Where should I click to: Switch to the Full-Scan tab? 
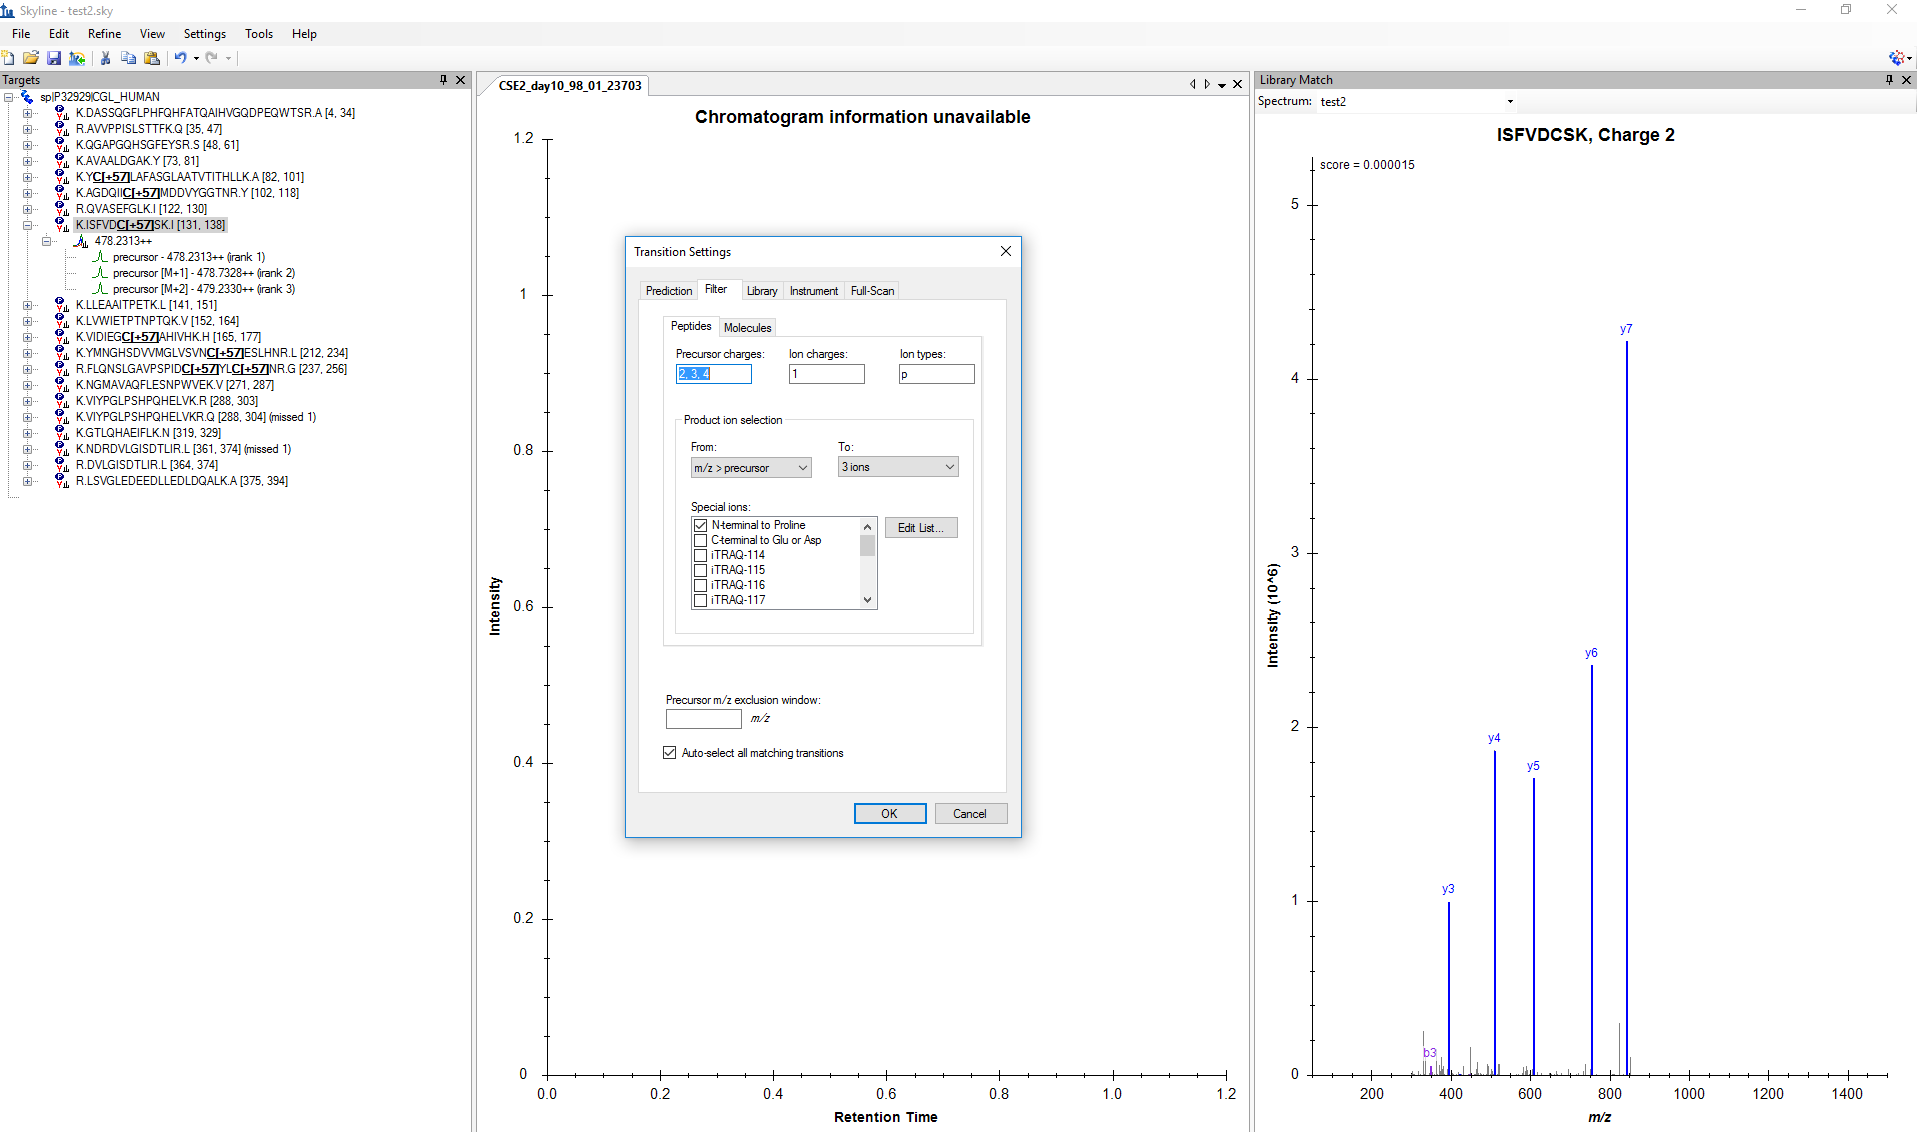[x=872, y=291]
